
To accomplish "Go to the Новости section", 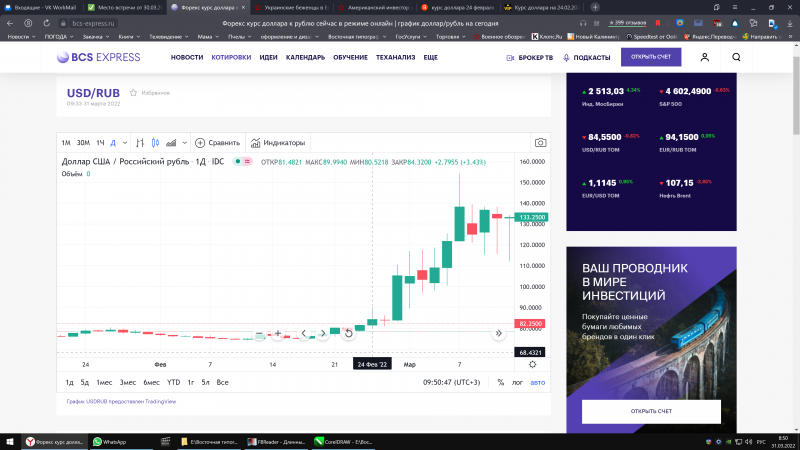I will [187, 57].
